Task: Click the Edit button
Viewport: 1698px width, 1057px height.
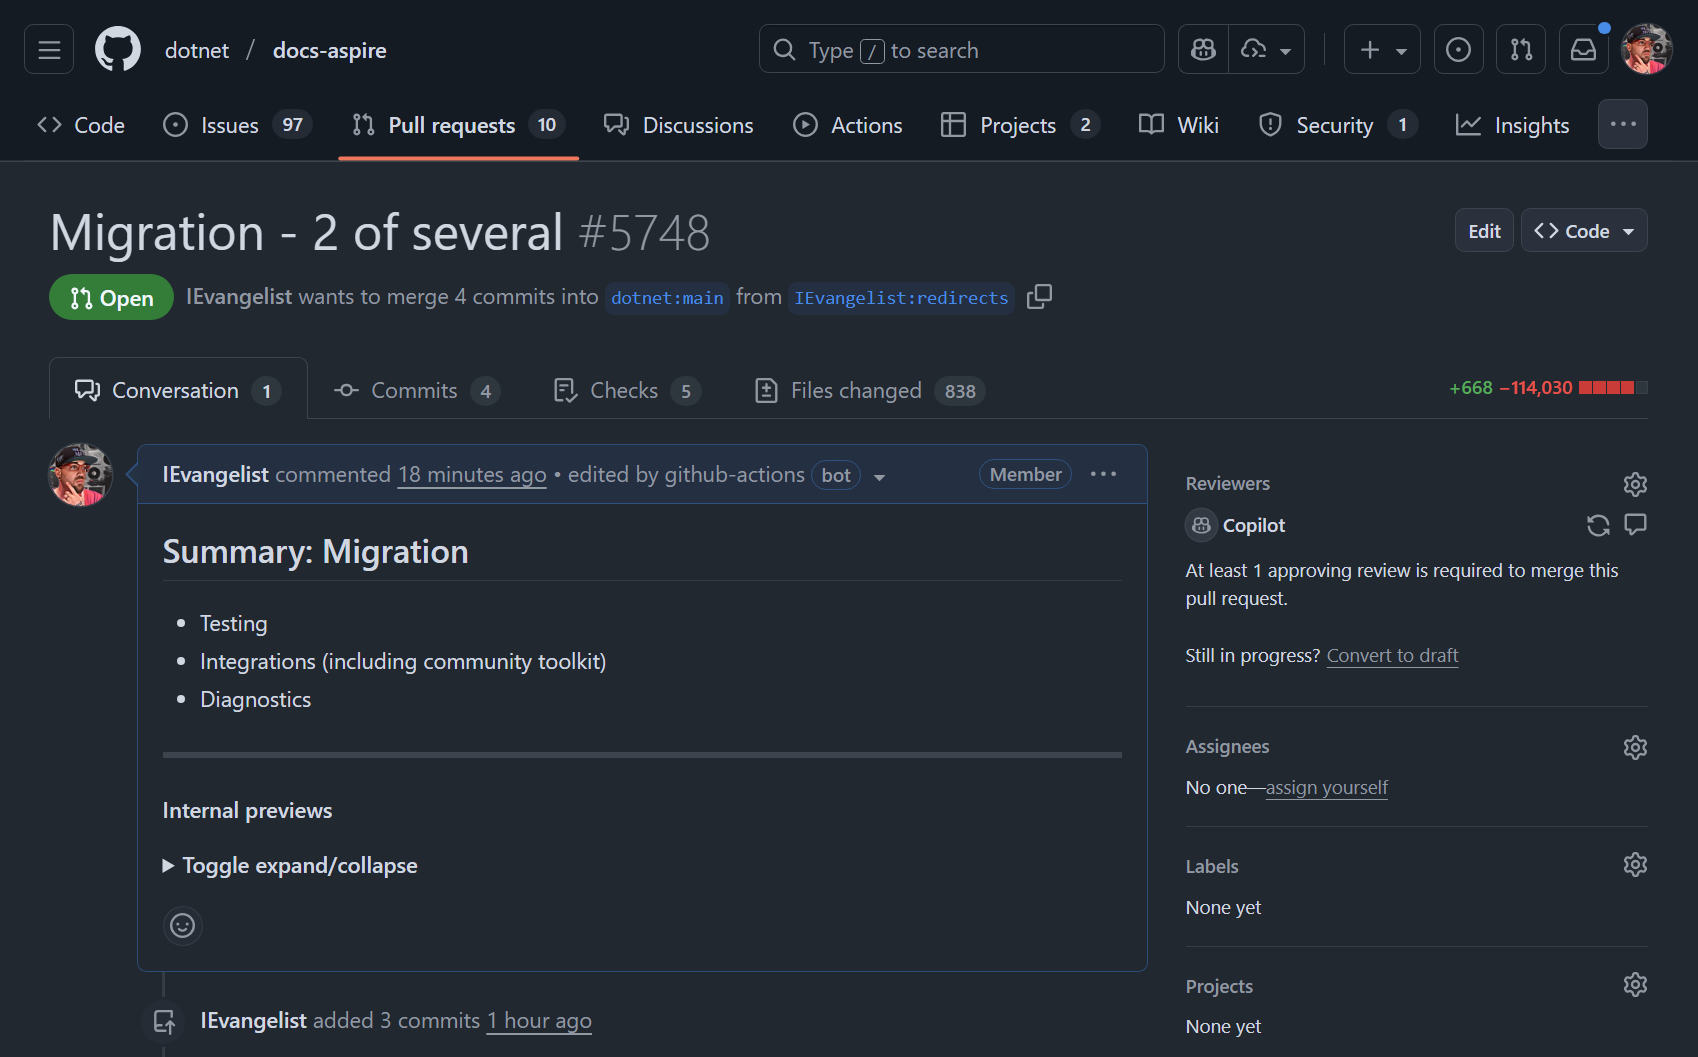Action: (1483, 230)
